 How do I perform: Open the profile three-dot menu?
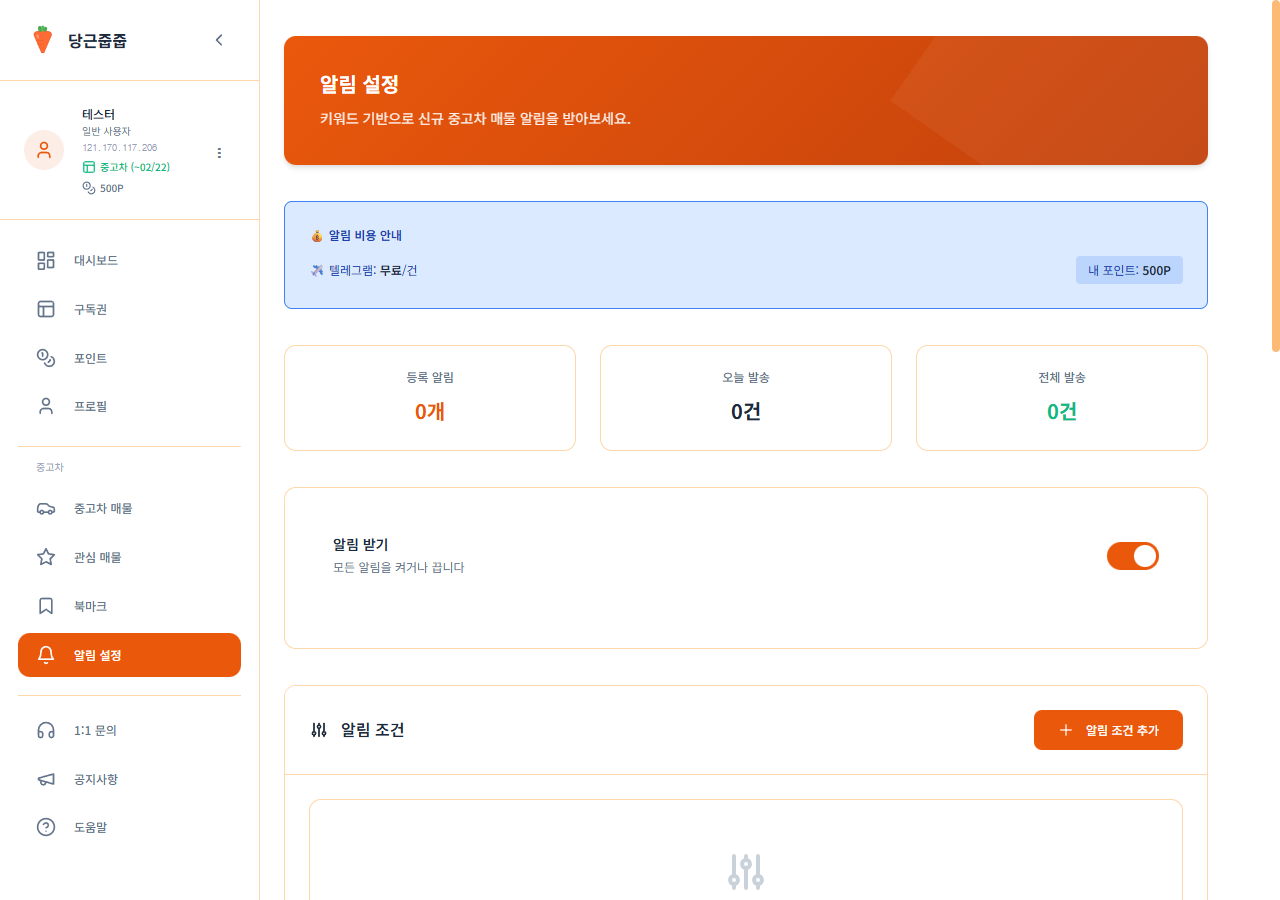click(x=219, y=153)
